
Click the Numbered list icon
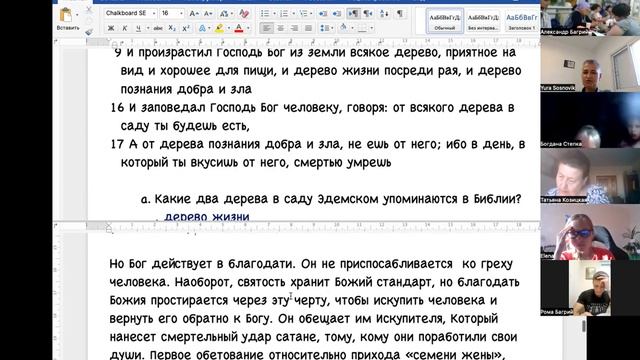(x=284, y=13)
